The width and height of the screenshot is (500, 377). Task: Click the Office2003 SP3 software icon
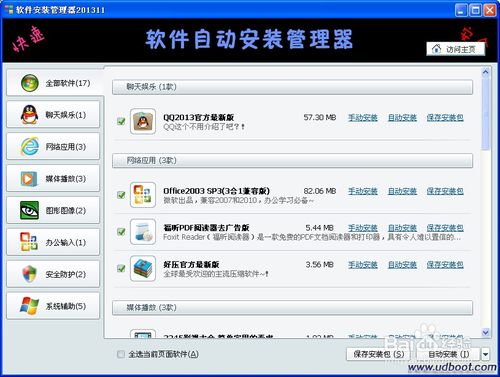pyautogui.click(x=143, y=195)
